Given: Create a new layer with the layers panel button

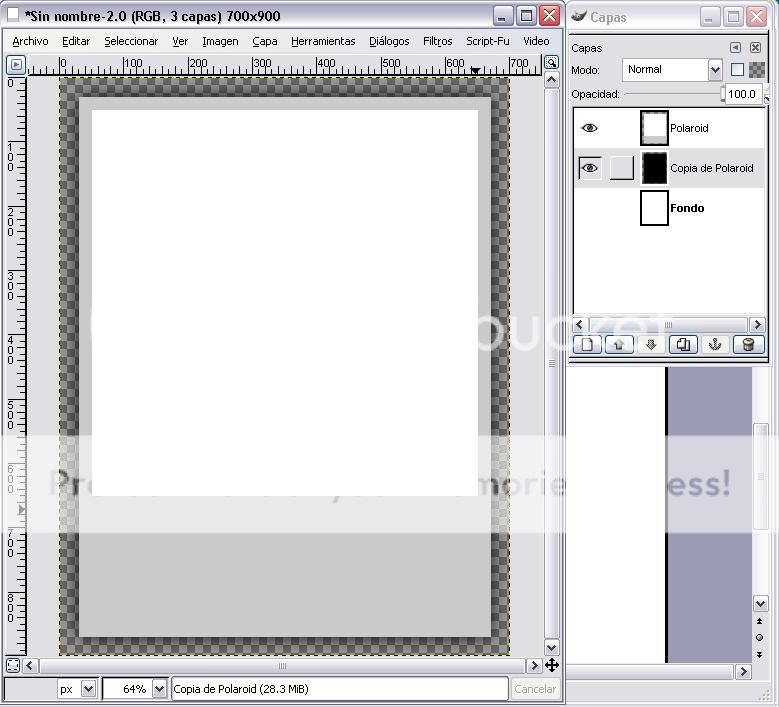Looking at the screenshot, I should [587, 345].
